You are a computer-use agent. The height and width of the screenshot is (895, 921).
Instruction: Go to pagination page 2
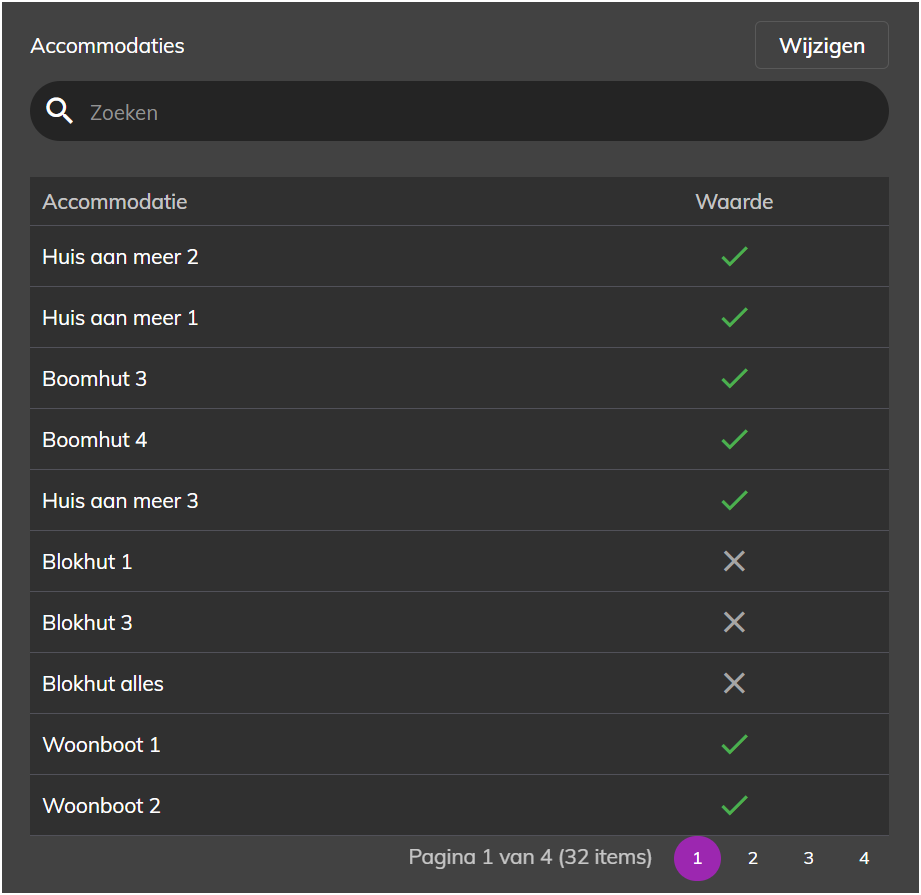(x=752, y=859)
